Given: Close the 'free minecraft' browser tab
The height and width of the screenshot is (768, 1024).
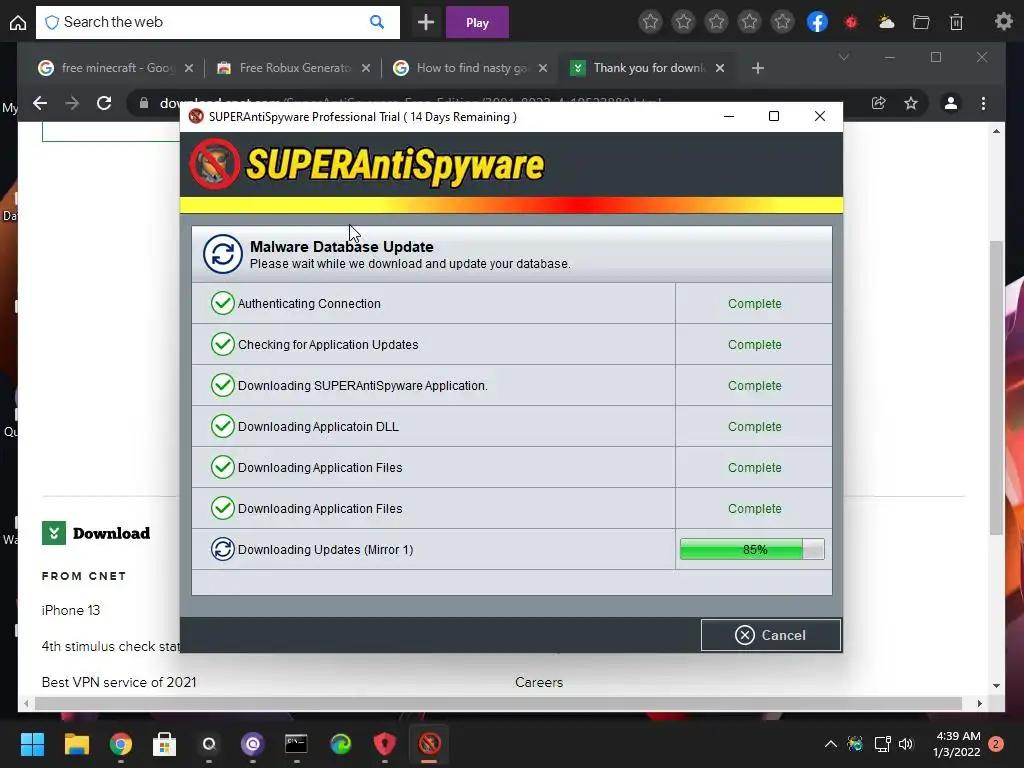Looking at the screenshot, I should click(x=189, y=68).
